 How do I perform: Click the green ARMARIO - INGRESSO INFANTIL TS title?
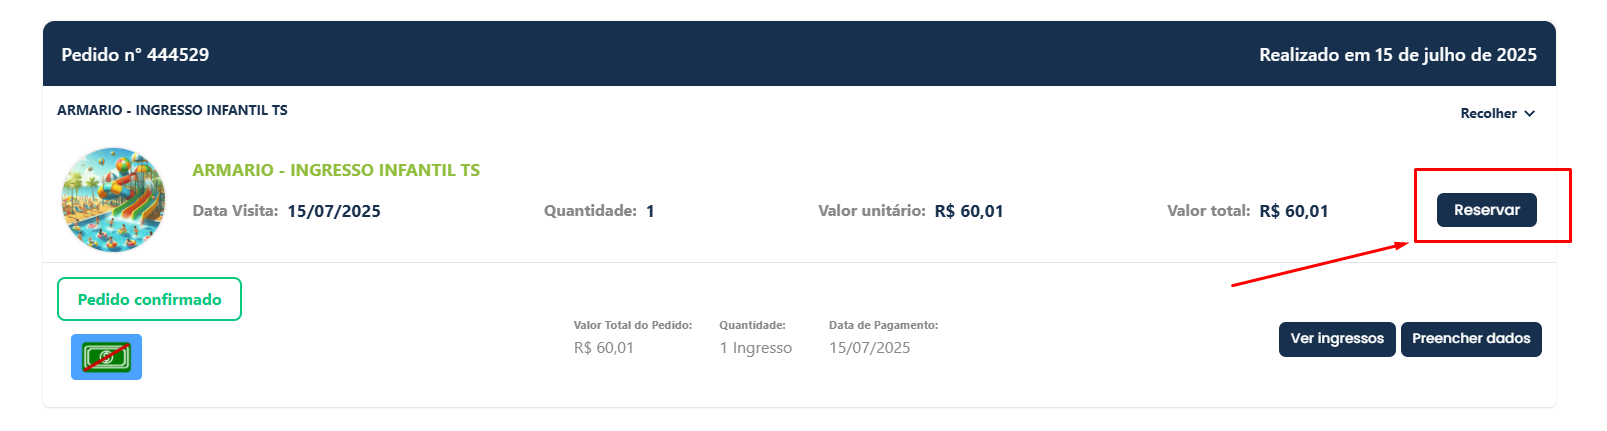(x=336, y=170)
